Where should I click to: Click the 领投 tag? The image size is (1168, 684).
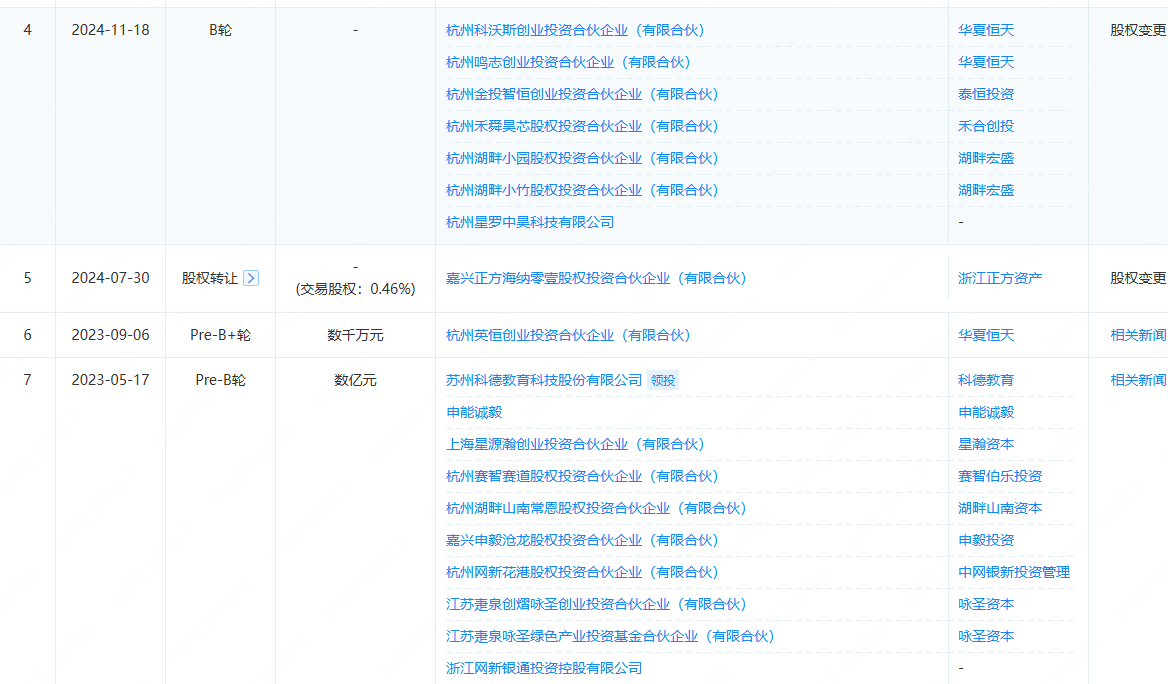663,380
